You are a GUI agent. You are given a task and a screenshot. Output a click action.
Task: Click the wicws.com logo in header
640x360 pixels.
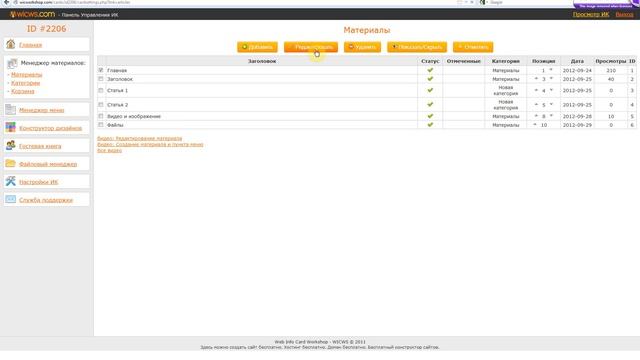click(x=32, y=14)
